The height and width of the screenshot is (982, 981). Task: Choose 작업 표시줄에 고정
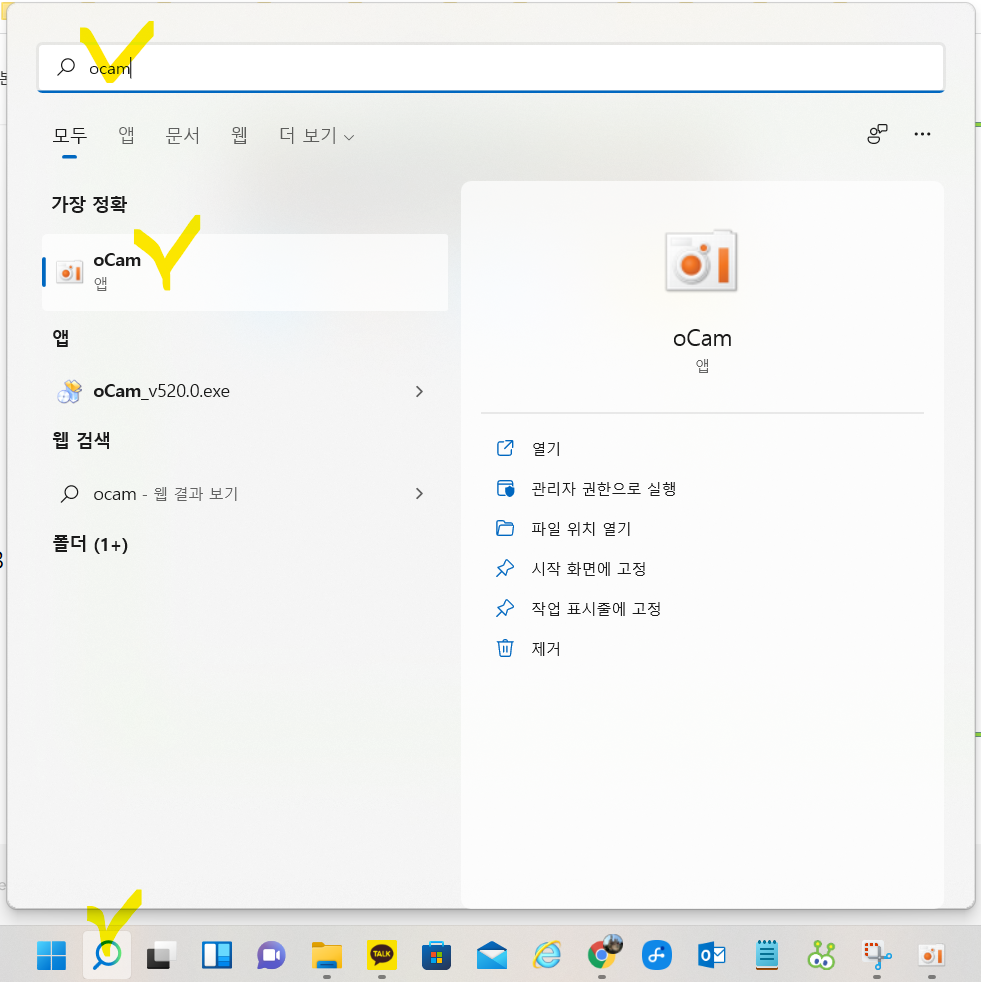click(x=596, y=609)
